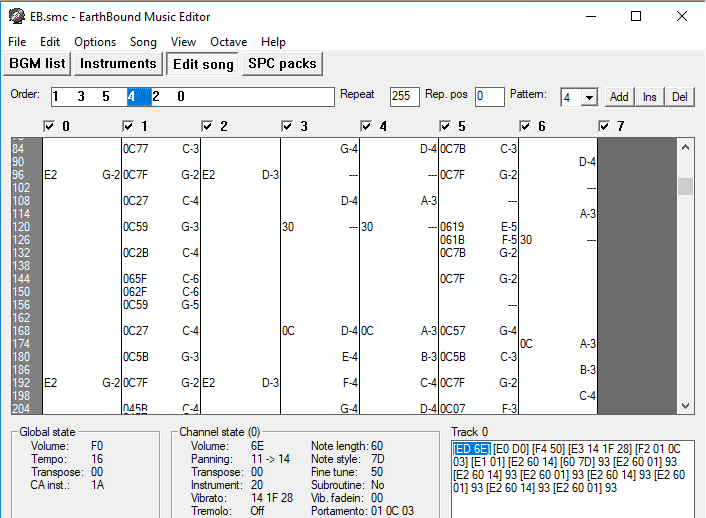Open the View menu
Image resolution: width=706 pixels, height=518 pixels.
pos(183,42)
